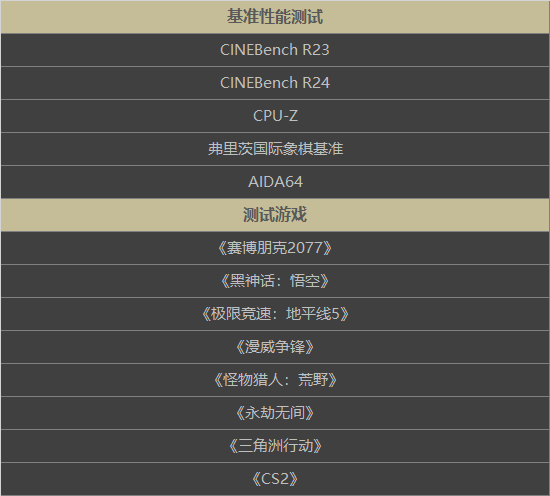Select the CINEBench R23 row
This screenshot has width=550, height=496.
tap(275, 50)
